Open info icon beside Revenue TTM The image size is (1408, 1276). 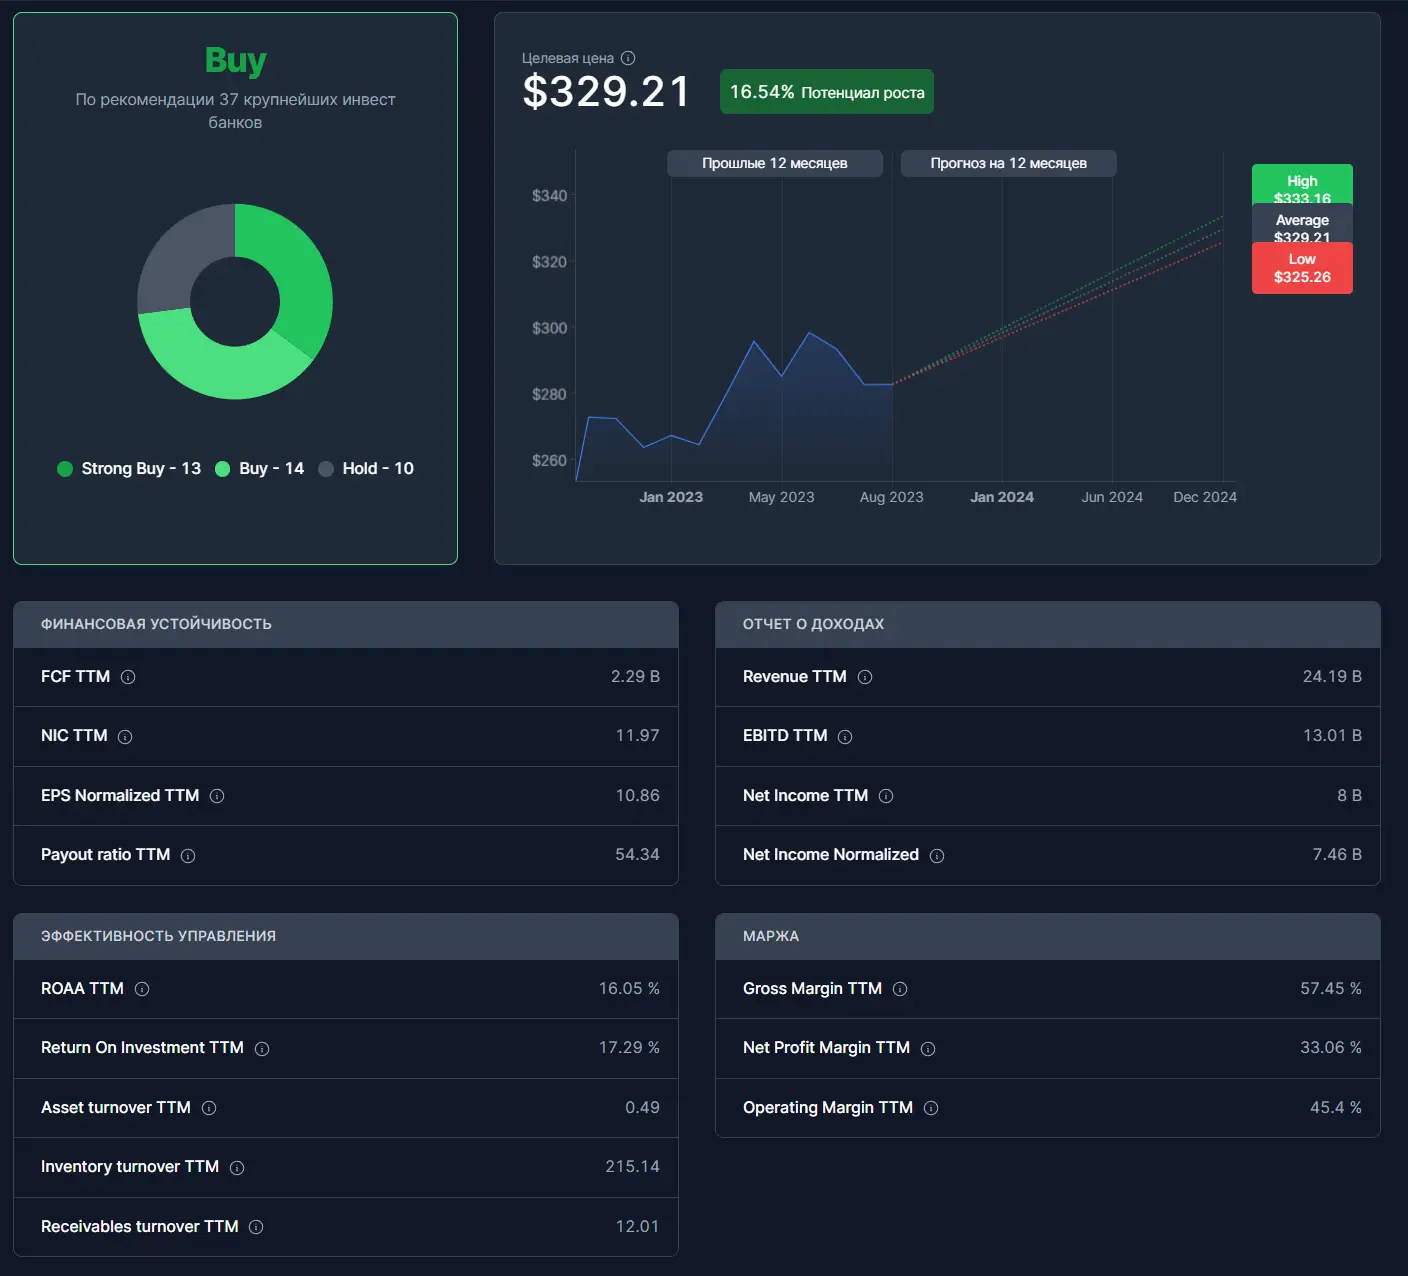(x=865, y=677)
